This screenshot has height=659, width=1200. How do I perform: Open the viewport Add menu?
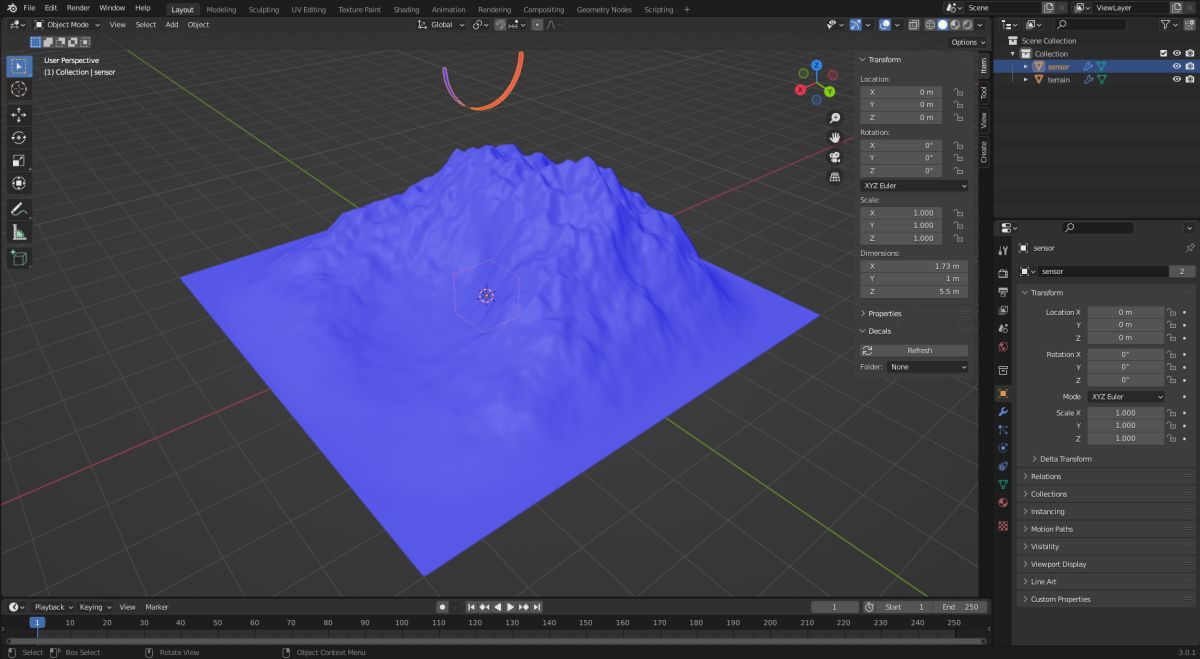172,24
